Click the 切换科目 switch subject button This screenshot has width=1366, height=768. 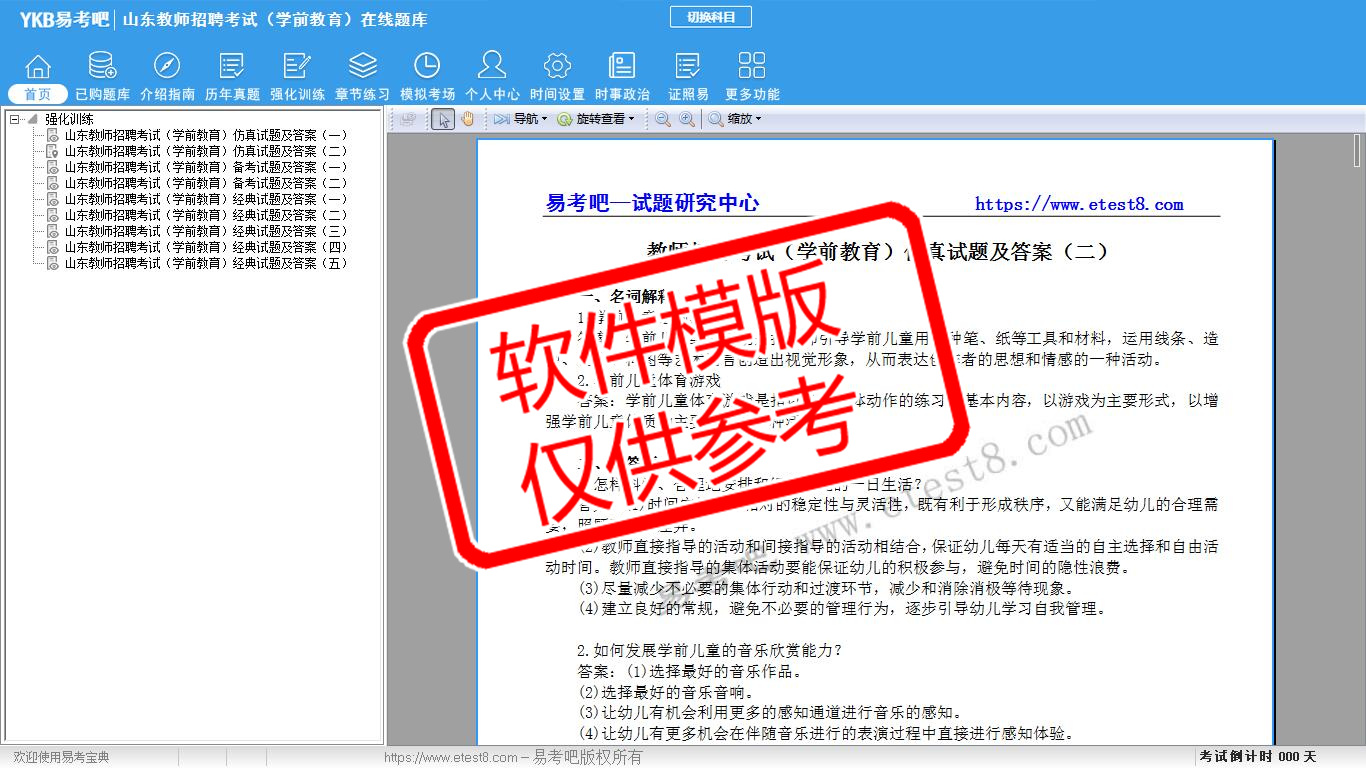[710, 17]
